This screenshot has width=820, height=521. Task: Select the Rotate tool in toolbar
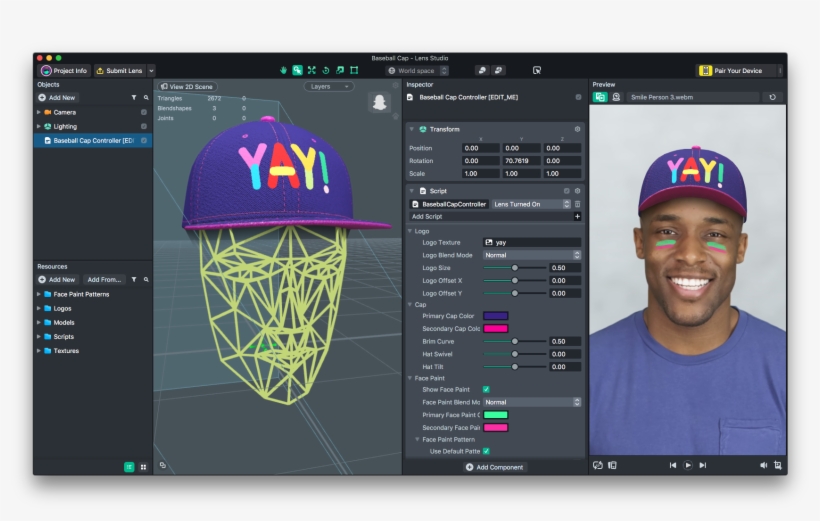pyautogui.click(x=325, y=70)
